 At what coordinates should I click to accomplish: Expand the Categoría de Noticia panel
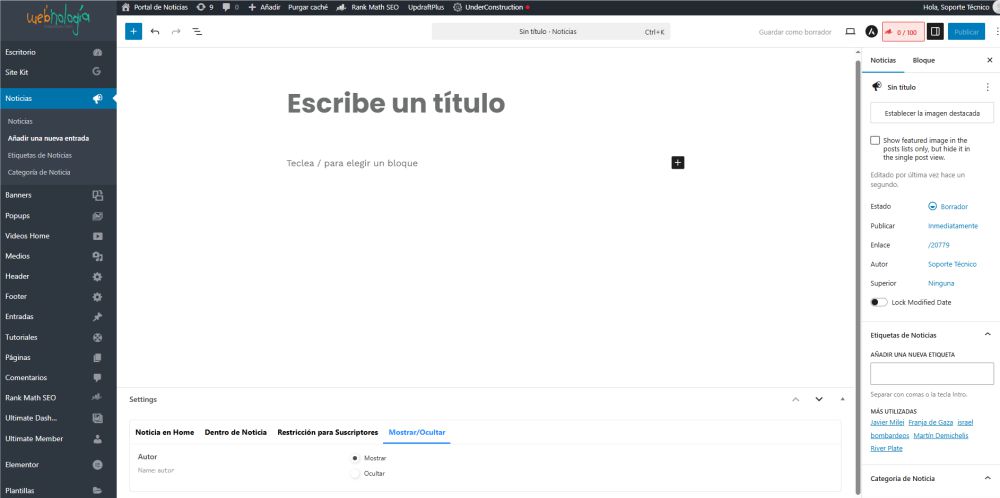[987, 479]
